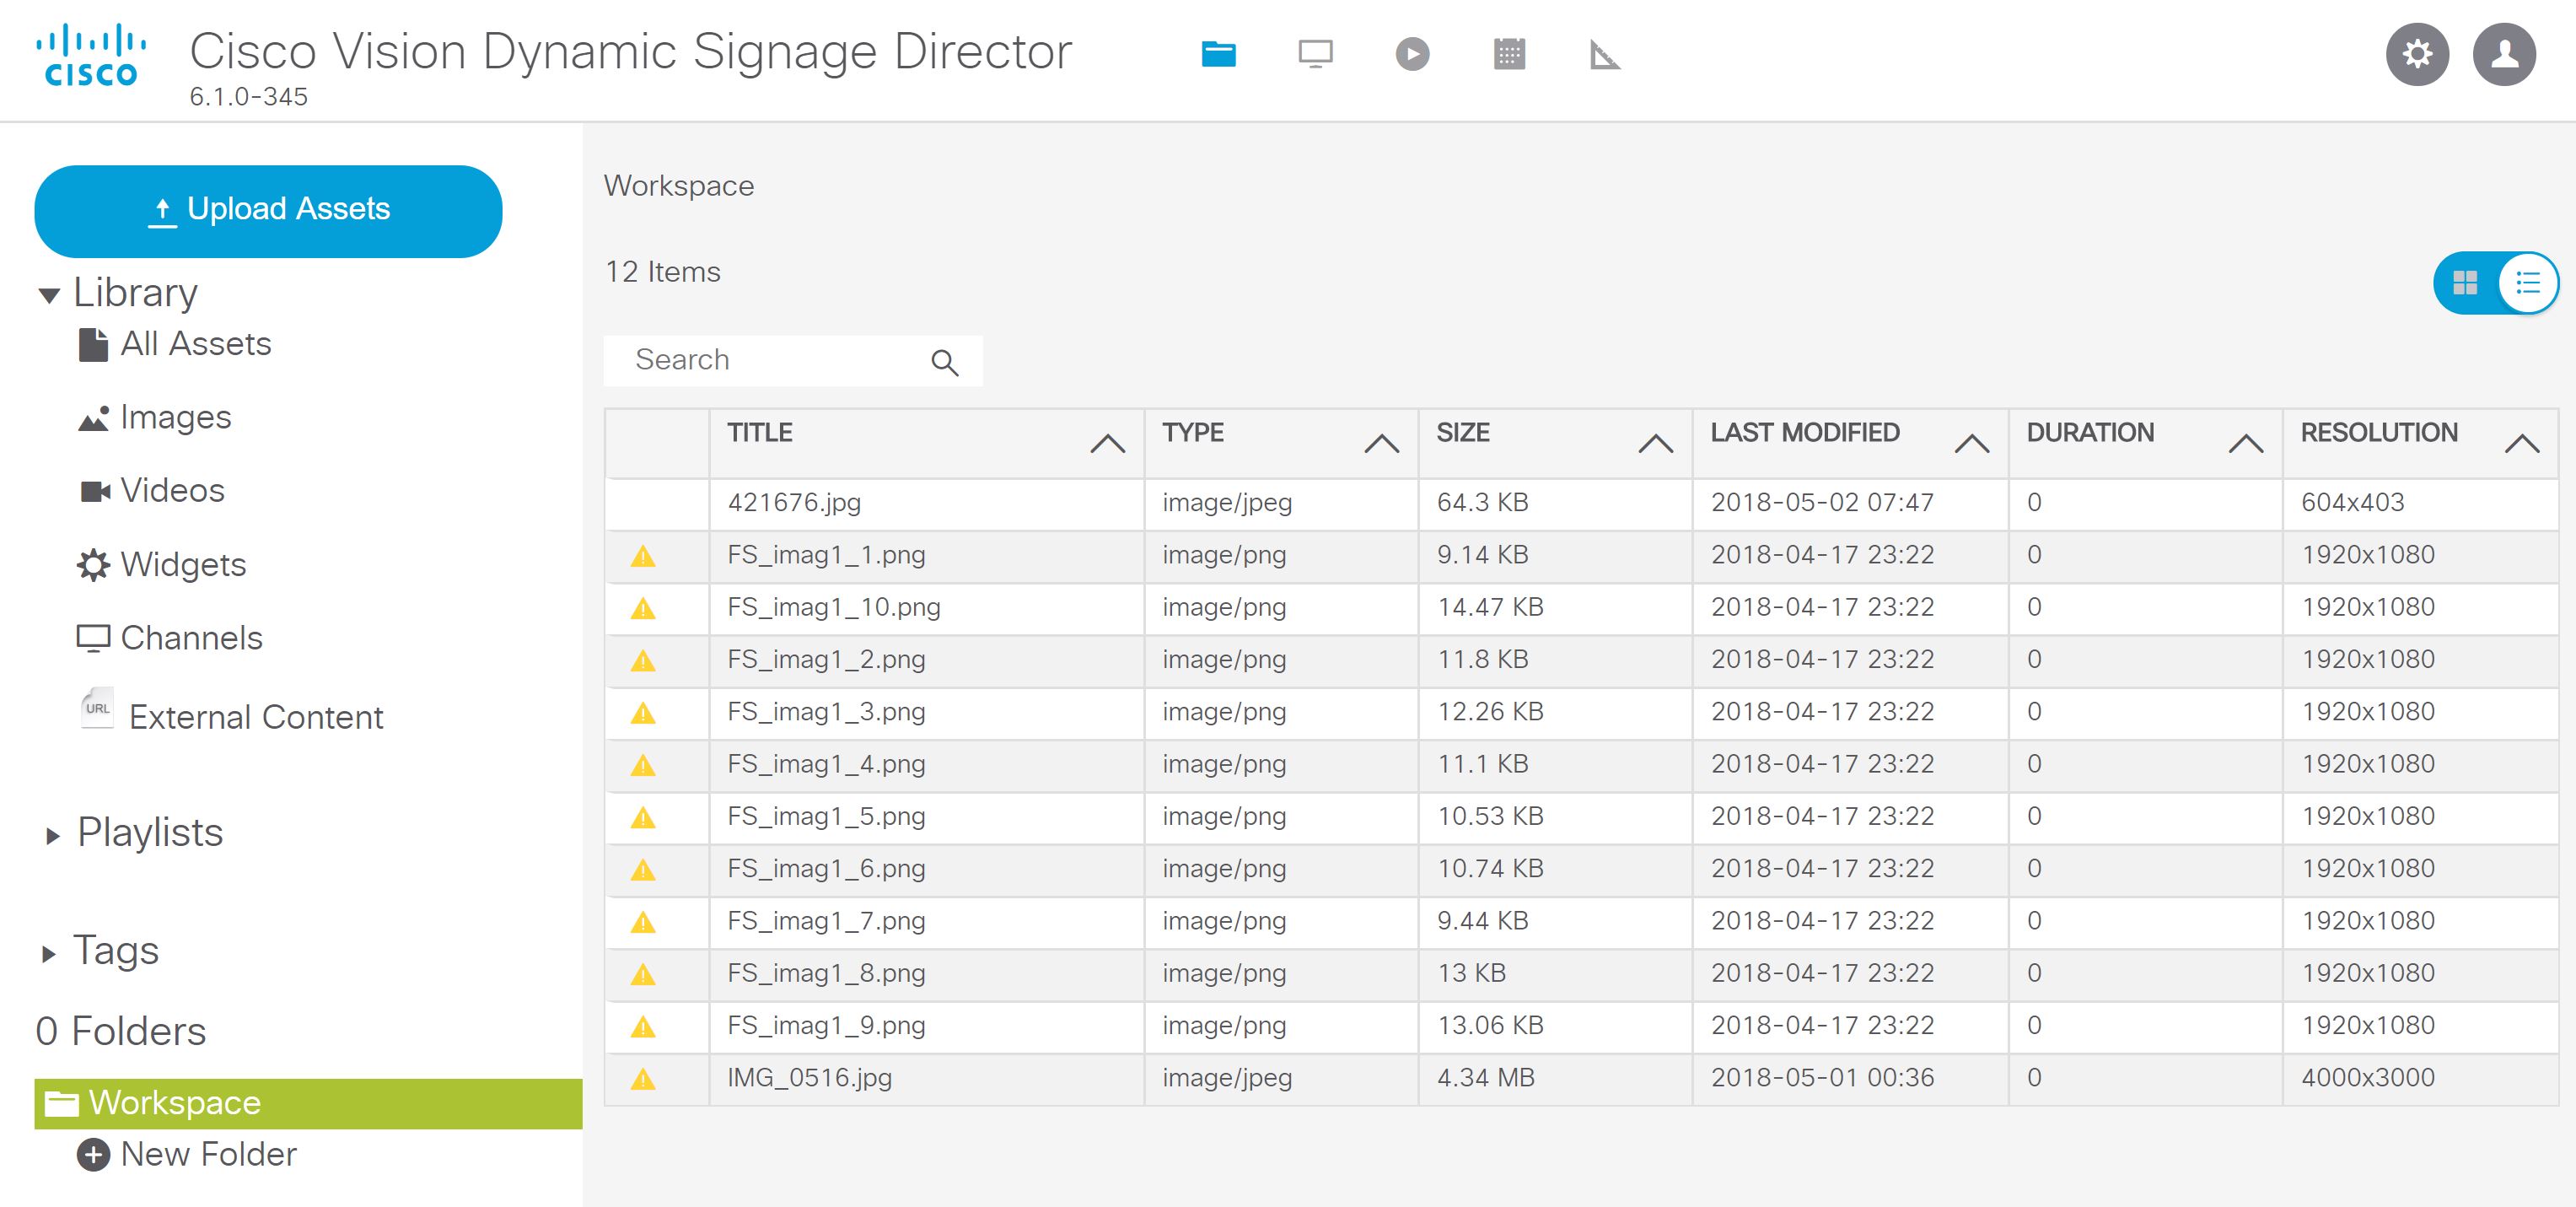Open the calendar scheduler icon in the header

tap(1509, 55)
